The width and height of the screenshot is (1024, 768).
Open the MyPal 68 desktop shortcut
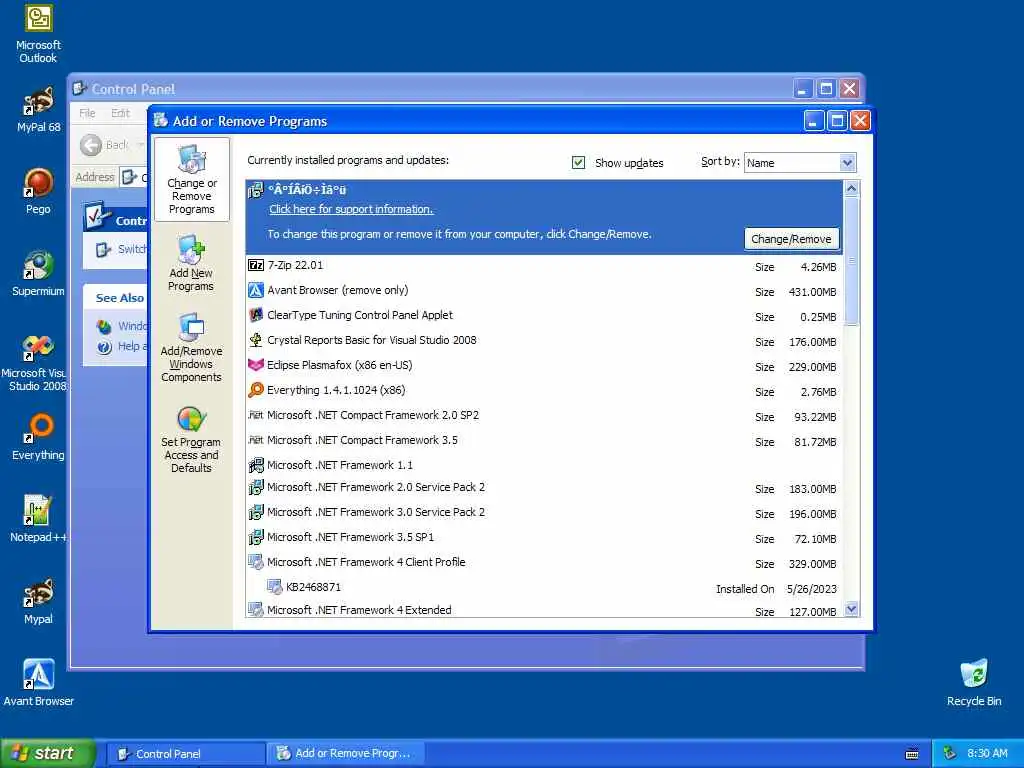pos(38,110)
